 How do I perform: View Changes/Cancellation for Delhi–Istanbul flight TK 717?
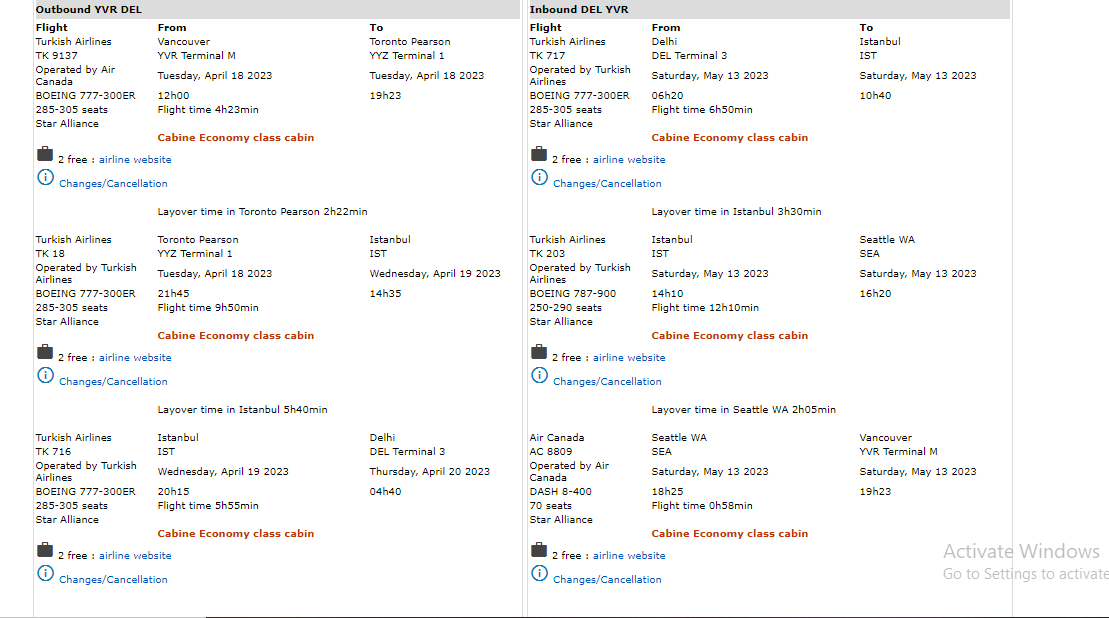point(607,184)
